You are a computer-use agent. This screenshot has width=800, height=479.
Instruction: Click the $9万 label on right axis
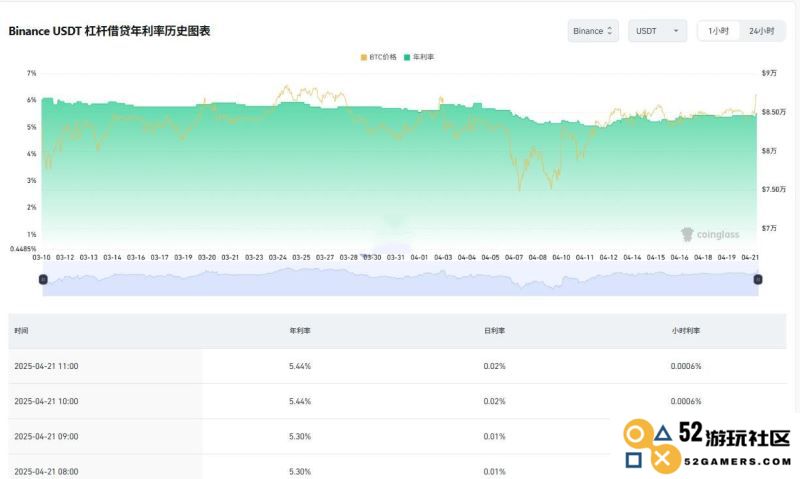(769, 73)
